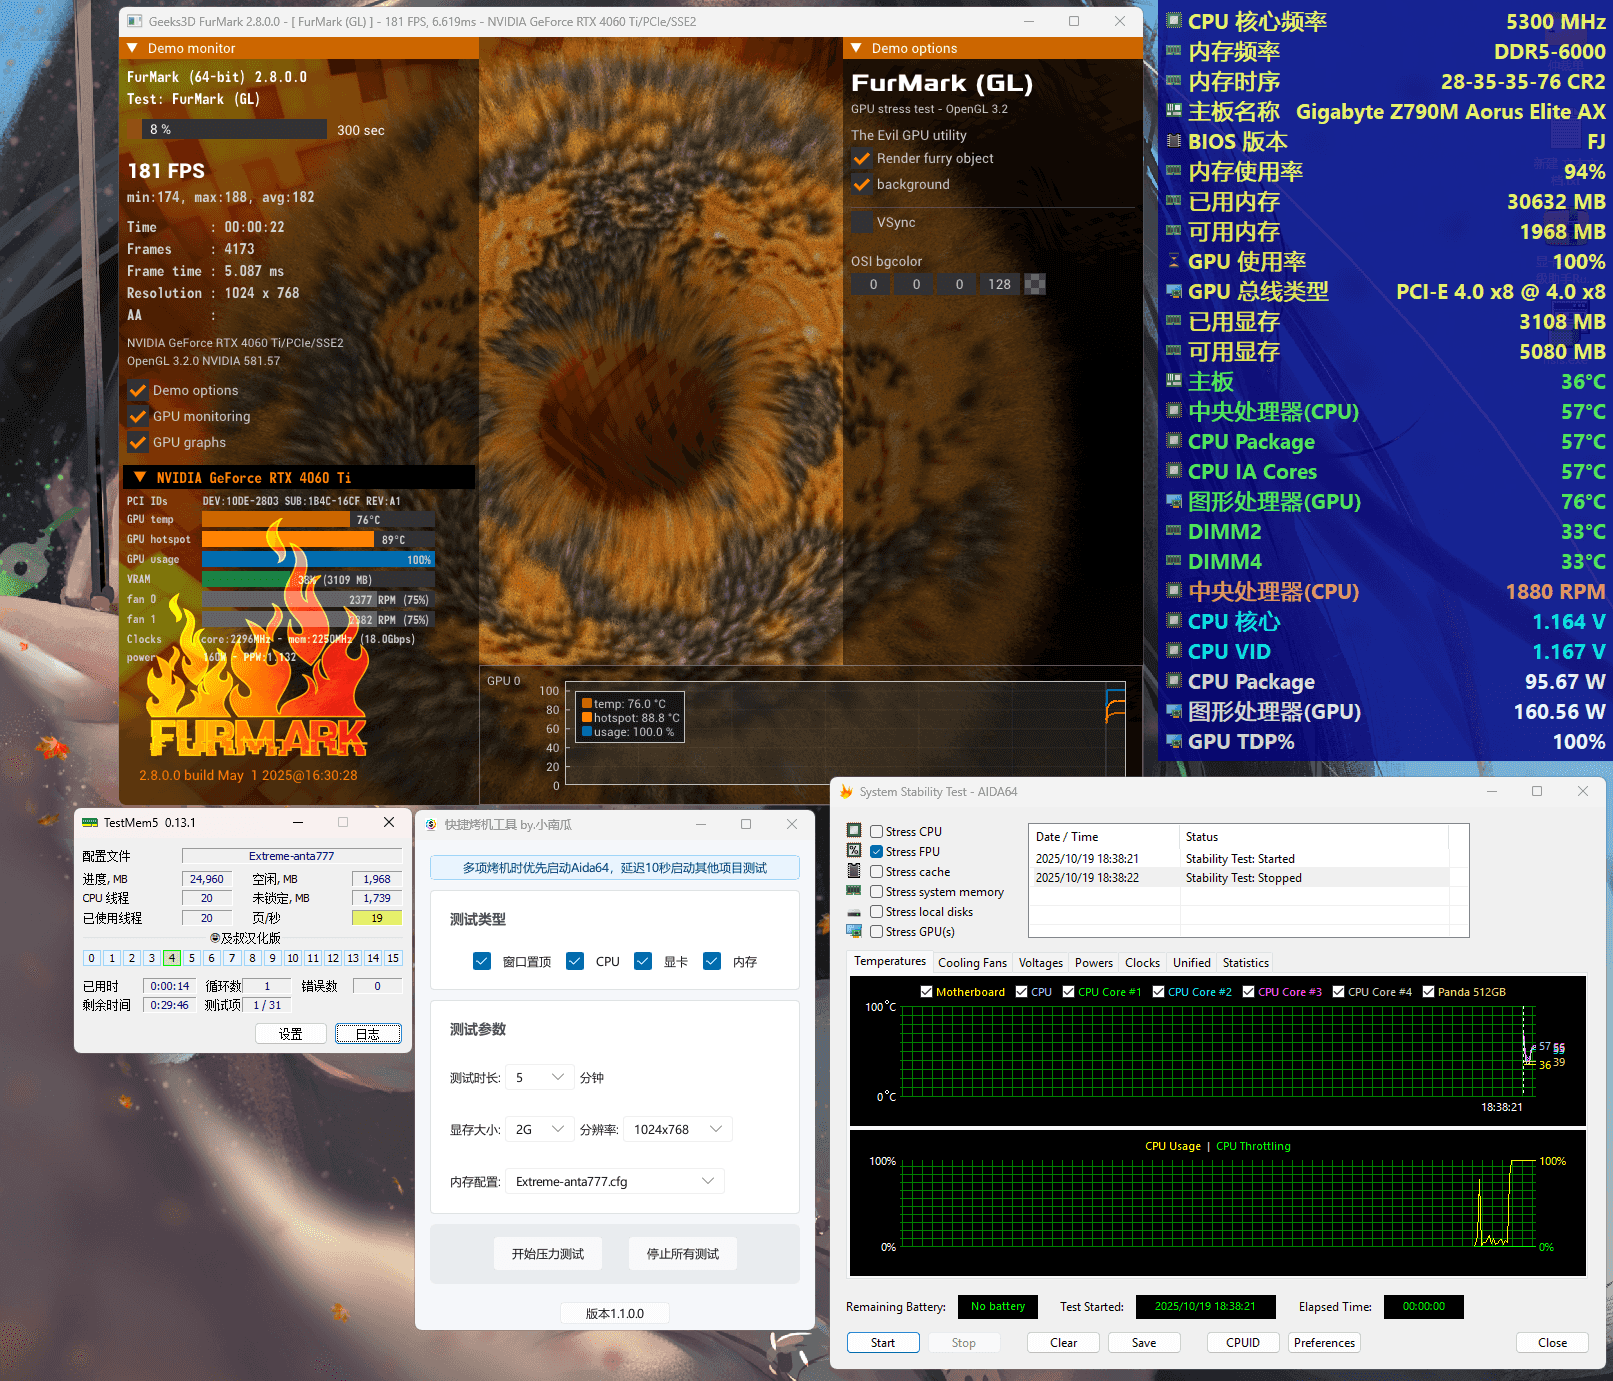The image size is (1613, 1381).
Task: Click the FPU percent icon in AIDA64
Action: [x=854, y=851]
